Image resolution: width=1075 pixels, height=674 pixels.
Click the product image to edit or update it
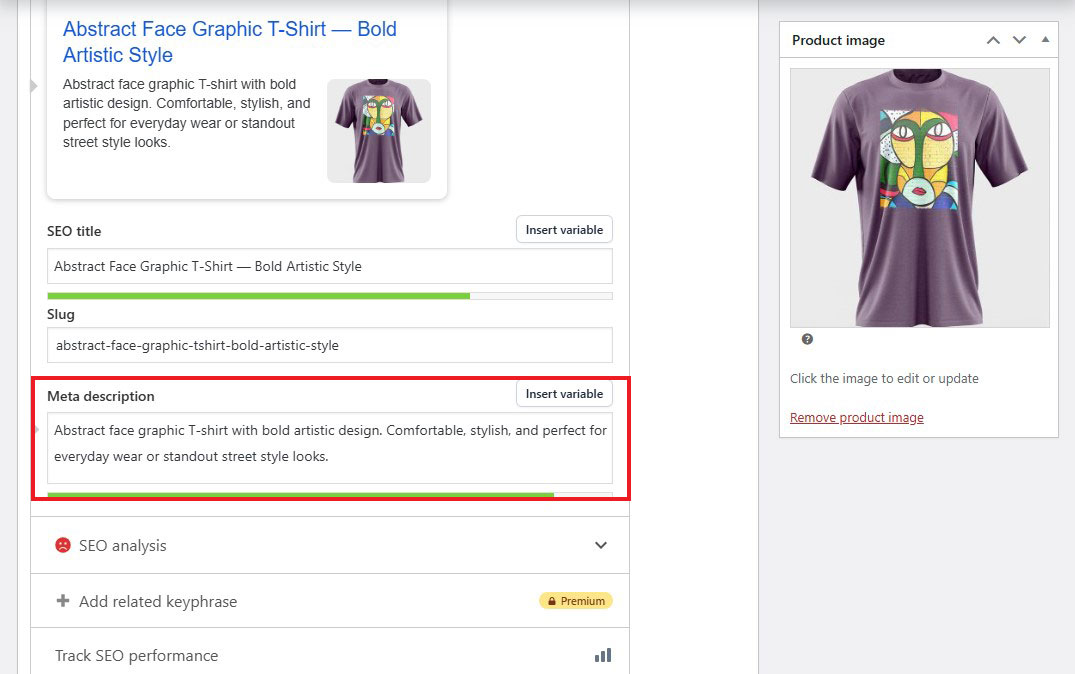[x=918, y=197]
